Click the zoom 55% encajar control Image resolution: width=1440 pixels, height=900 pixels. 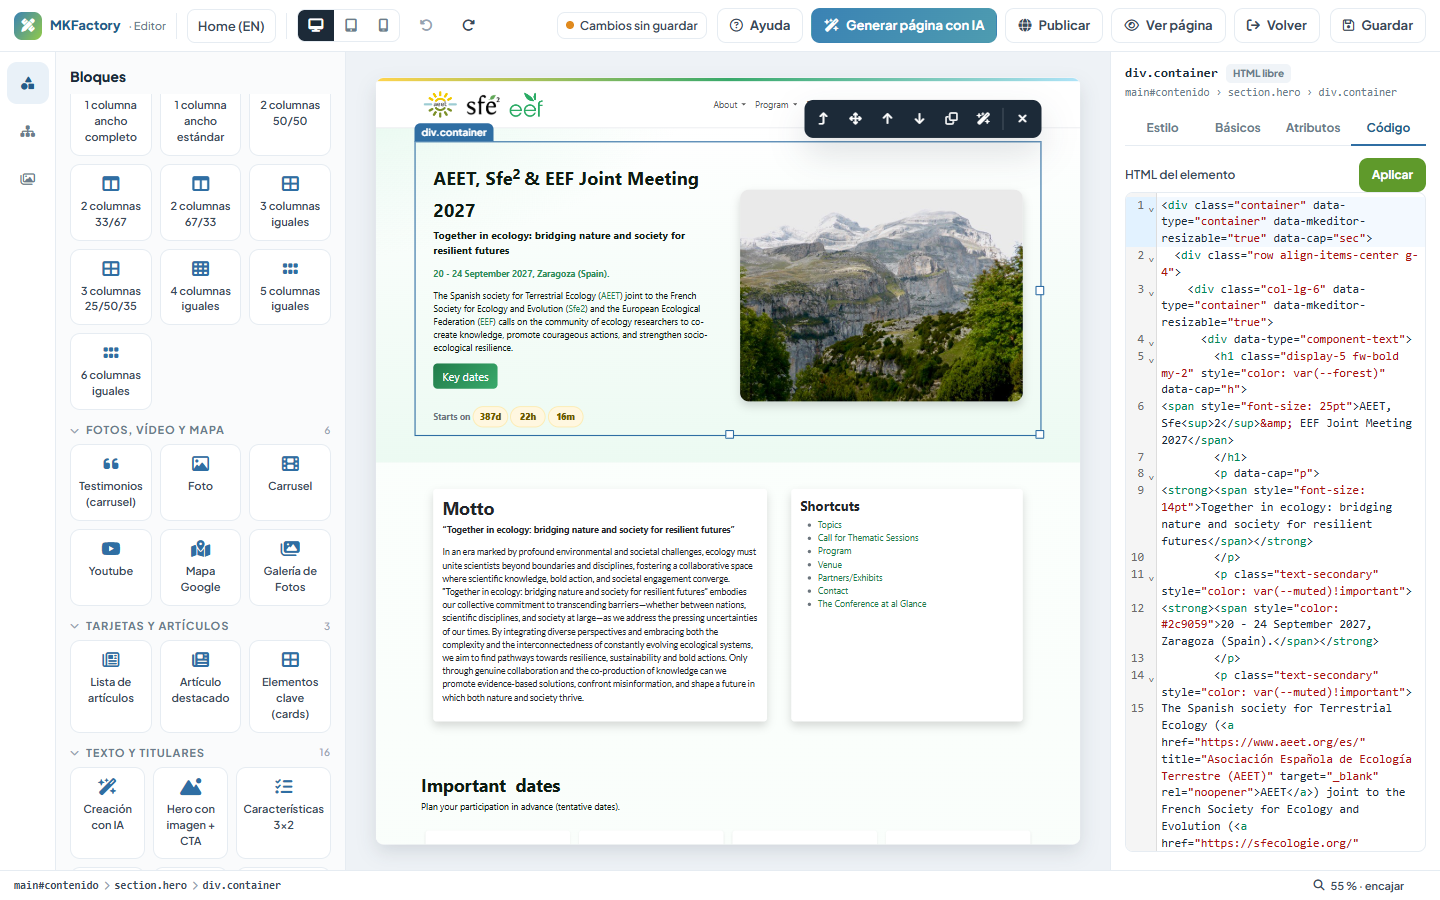click(x=1359, y=886)
